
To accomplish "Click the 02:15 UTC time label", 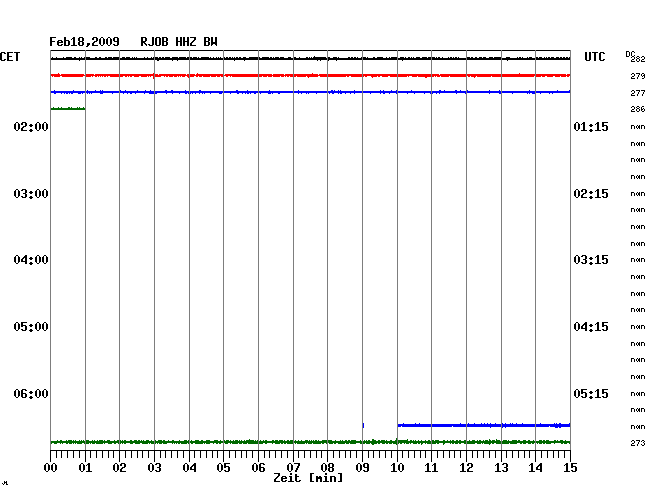I will [591, 194].
